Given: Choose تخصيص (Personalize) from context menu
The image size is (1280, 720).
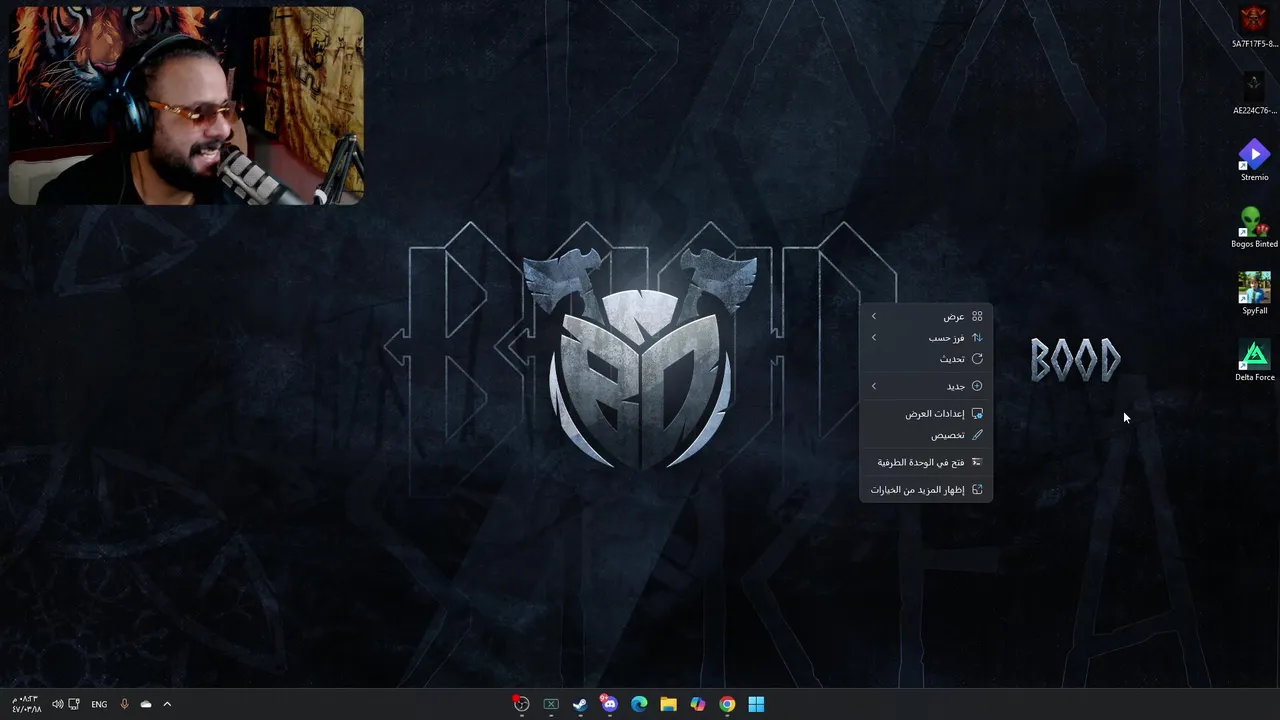Looking at the screenshot, I should (x=926, y=435).
